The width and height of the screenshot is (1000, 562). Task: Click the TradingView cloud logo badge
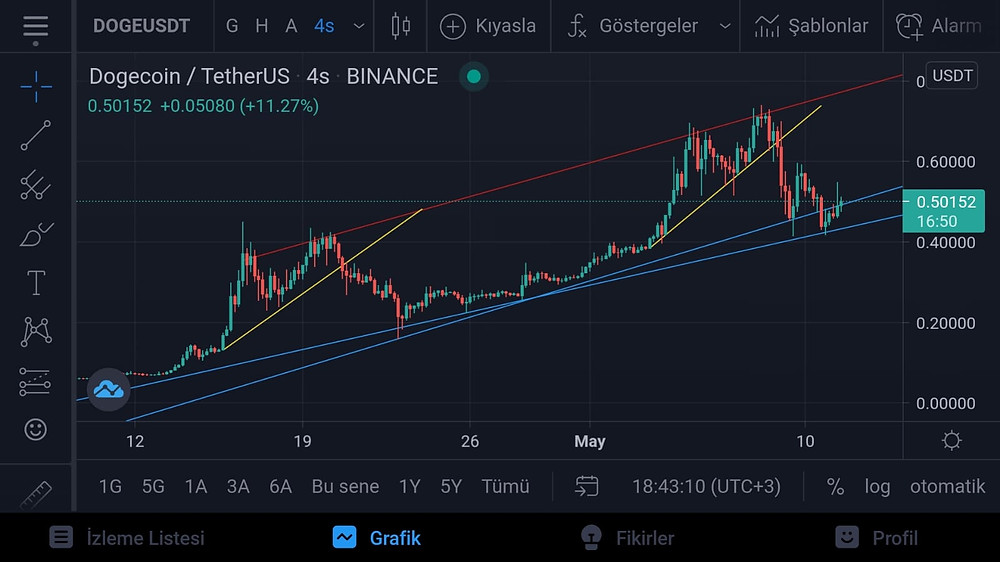(x=108, y=388)
